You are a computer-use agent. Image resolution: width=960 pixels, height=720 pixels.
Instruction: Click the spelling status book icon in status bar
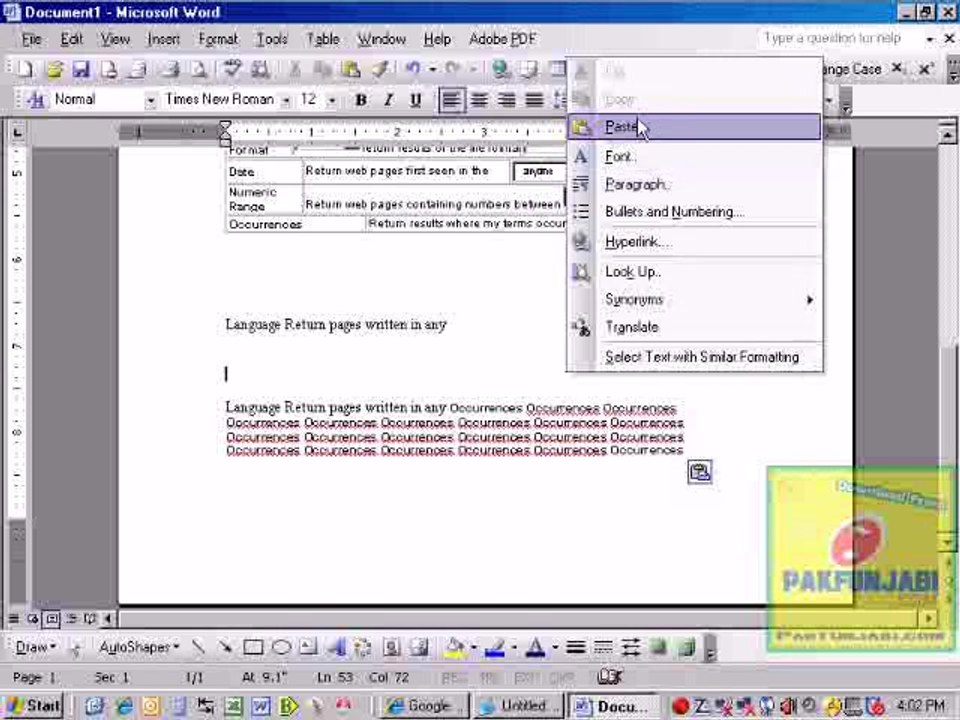pos(609,677)
